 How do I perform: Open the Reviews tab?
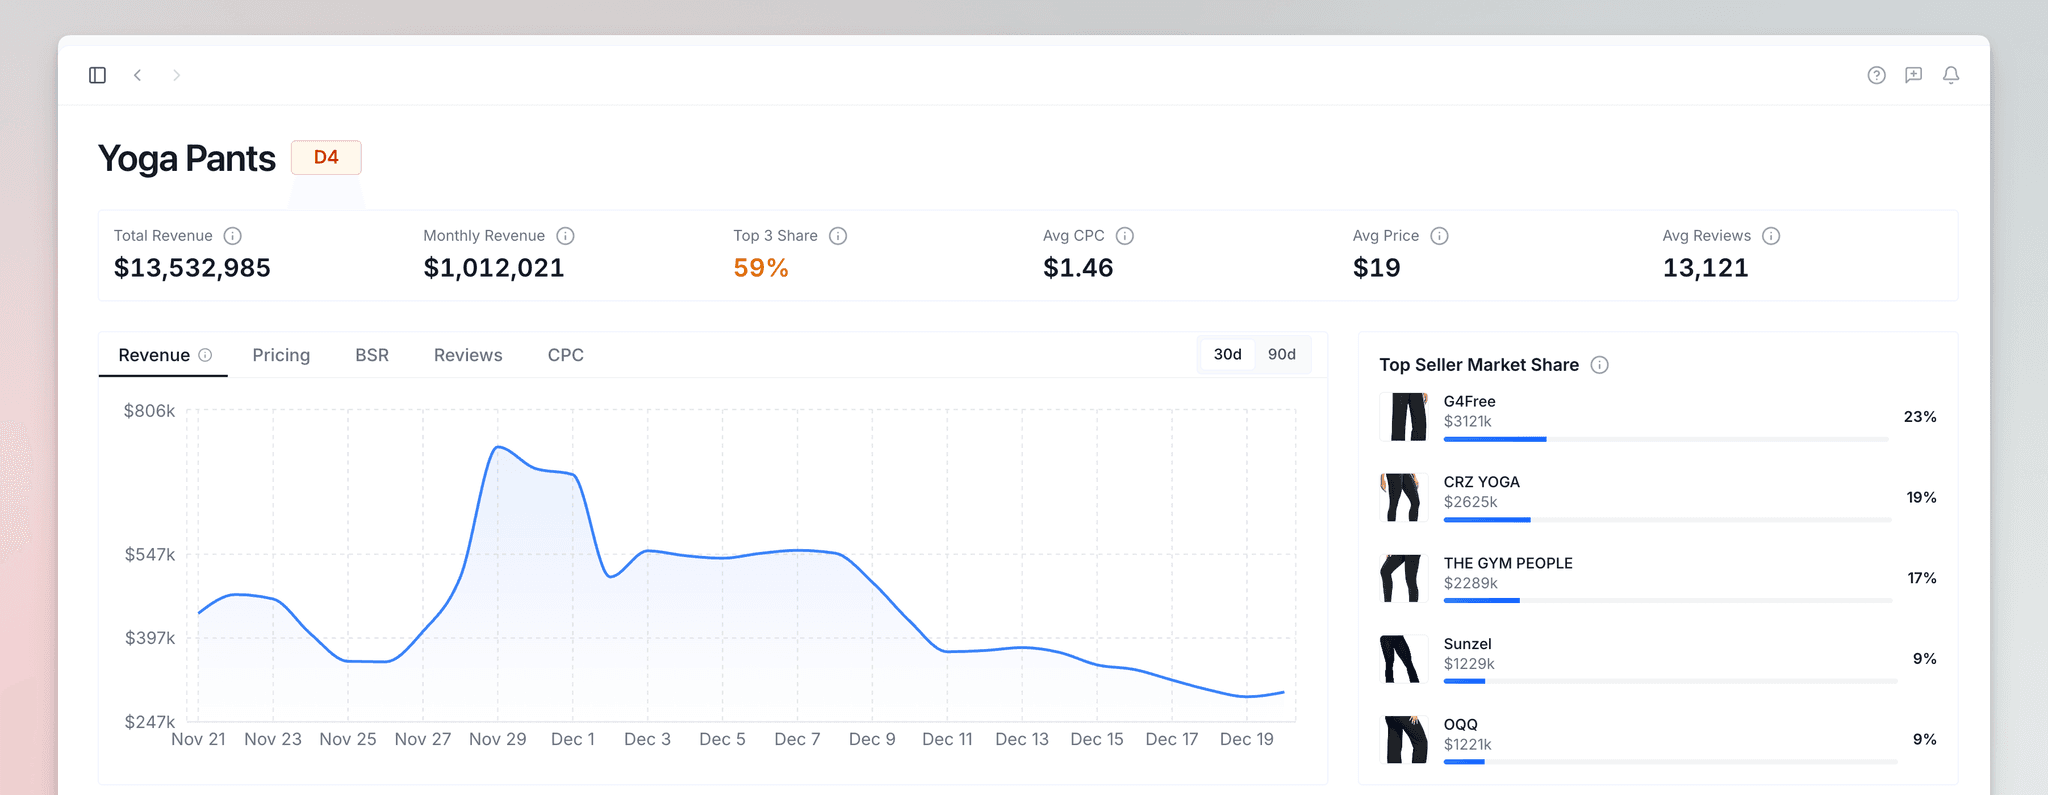pos(468,355)
